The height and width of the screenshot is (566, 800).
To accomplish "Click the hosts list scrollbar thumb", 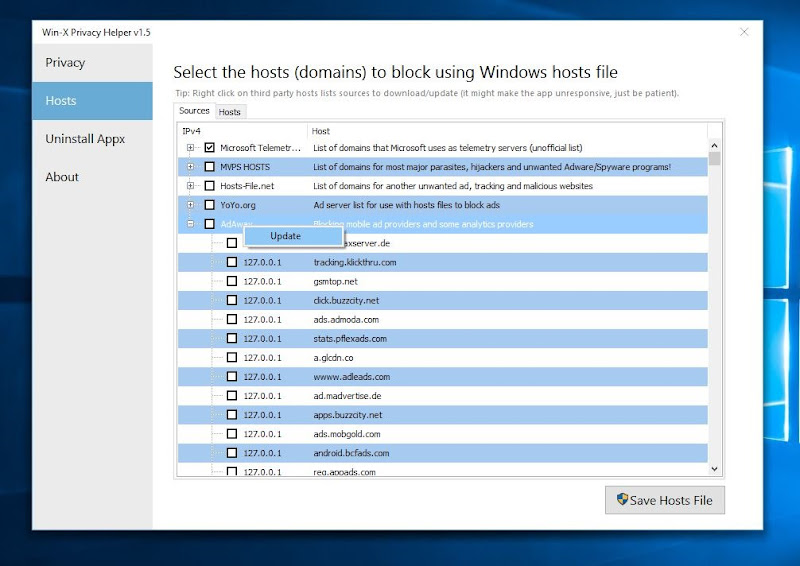I will pos(714,159).
